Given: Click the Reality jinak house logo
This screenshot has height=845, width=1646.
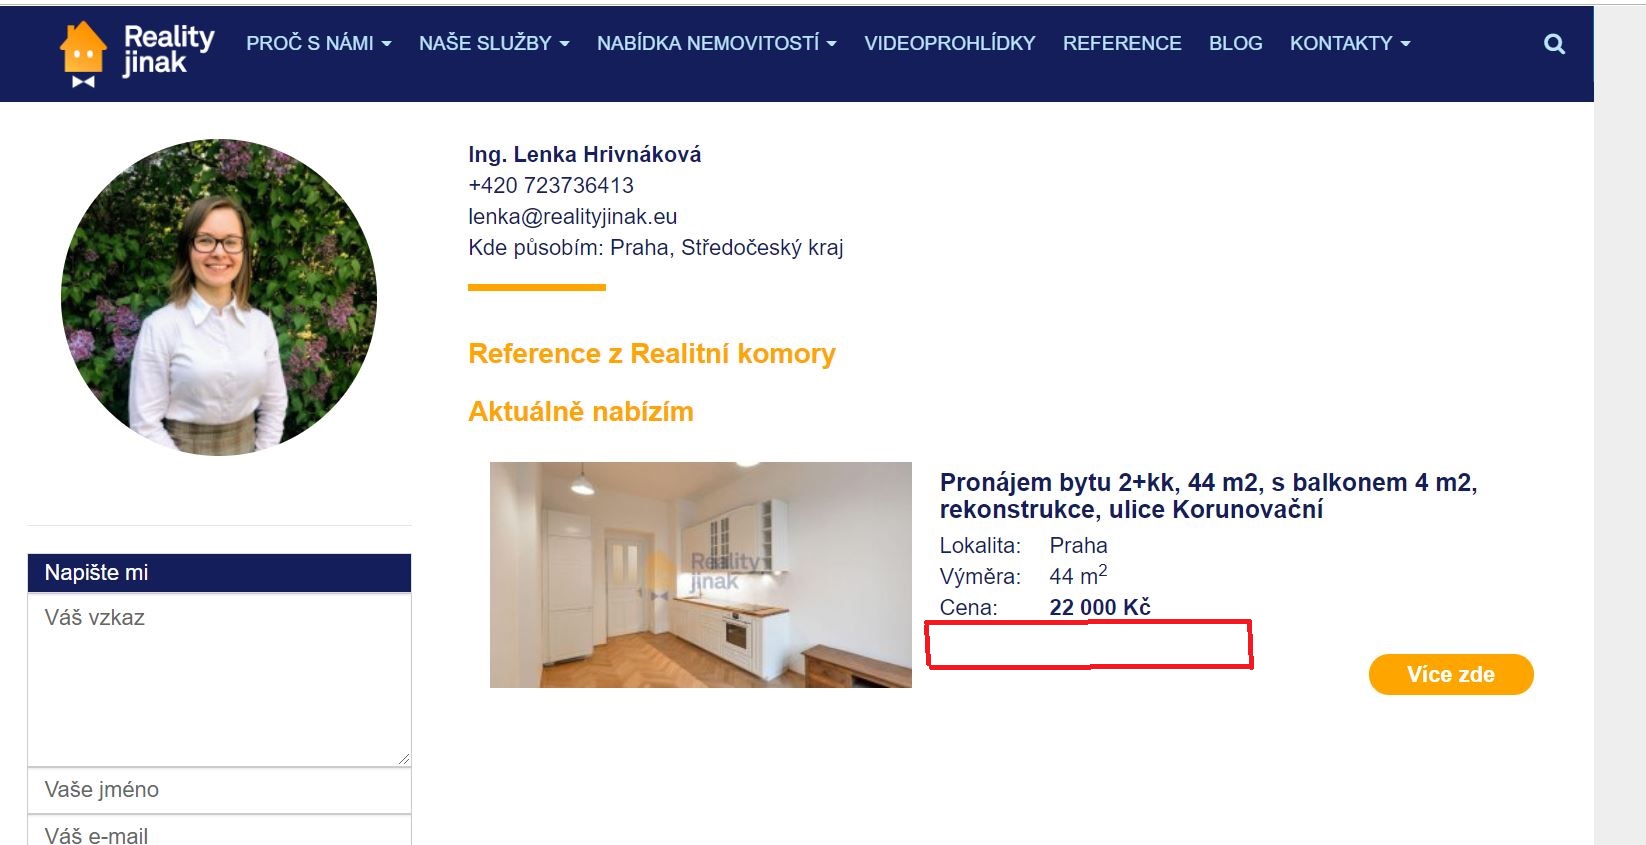Looking at the screenshot, I should (x=137, y=52).
